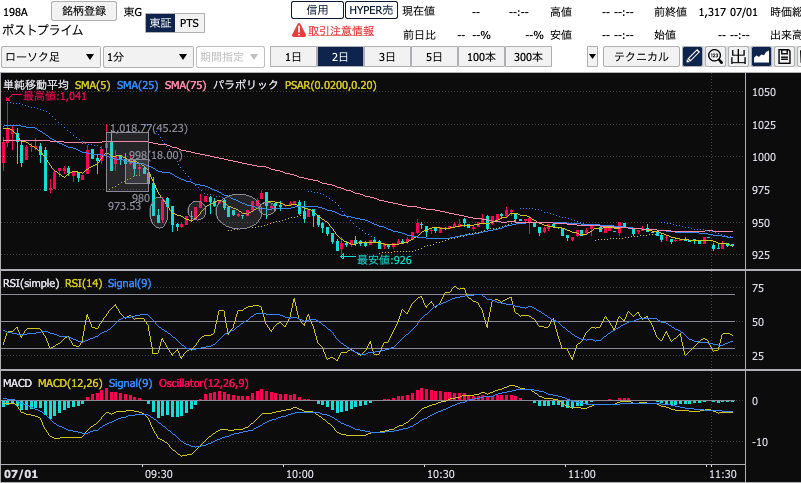Open the 1分 interval dropdown
801x483 pixels.
pyautogui.click(x=148, y=57)
